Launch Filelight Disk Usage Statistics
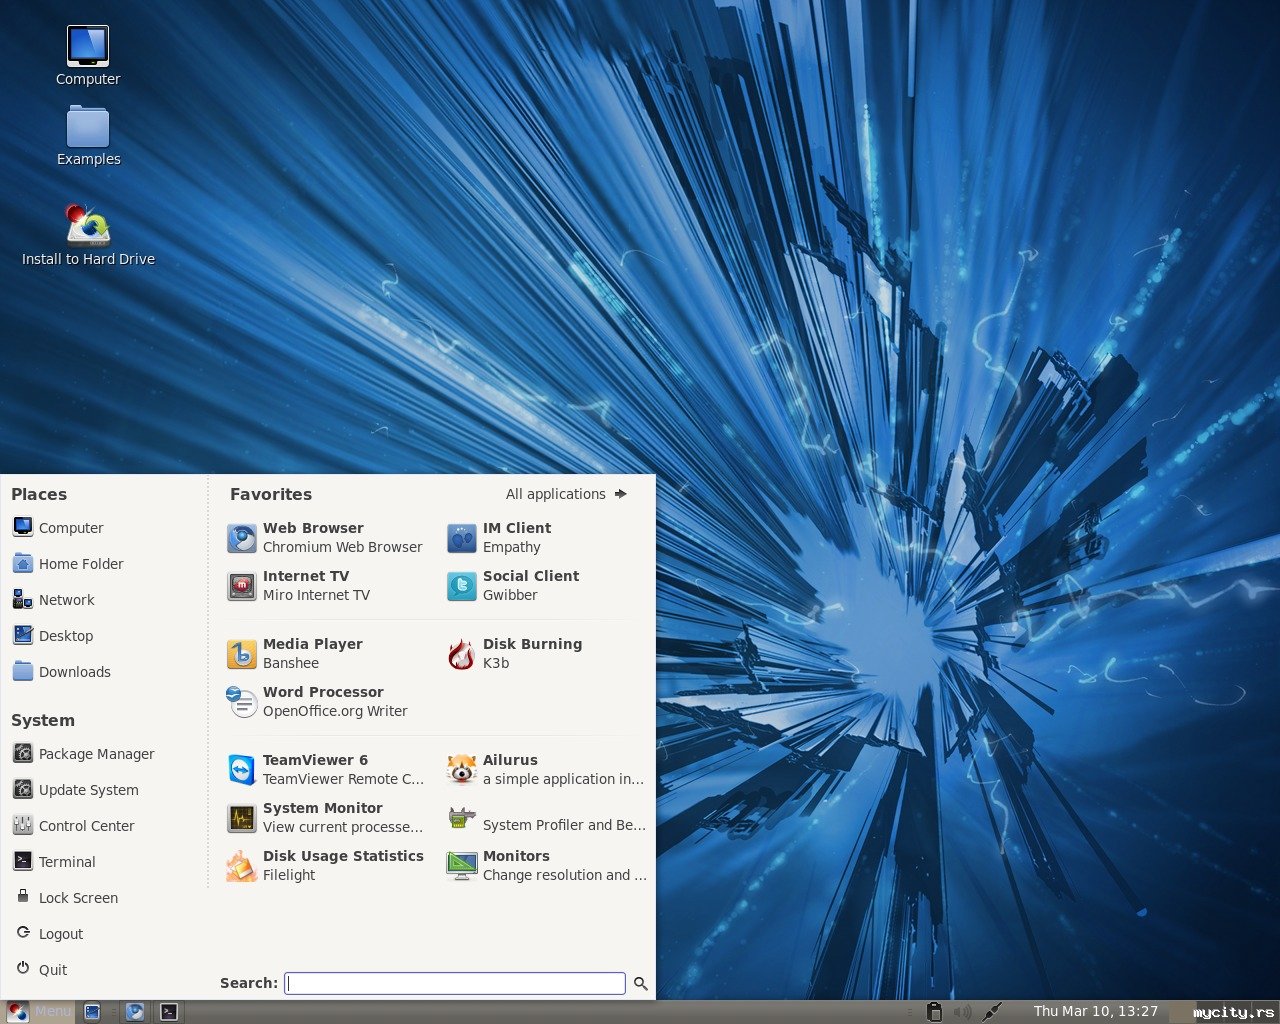This screenshot has height=1024, width=1280. pos(325,865)
